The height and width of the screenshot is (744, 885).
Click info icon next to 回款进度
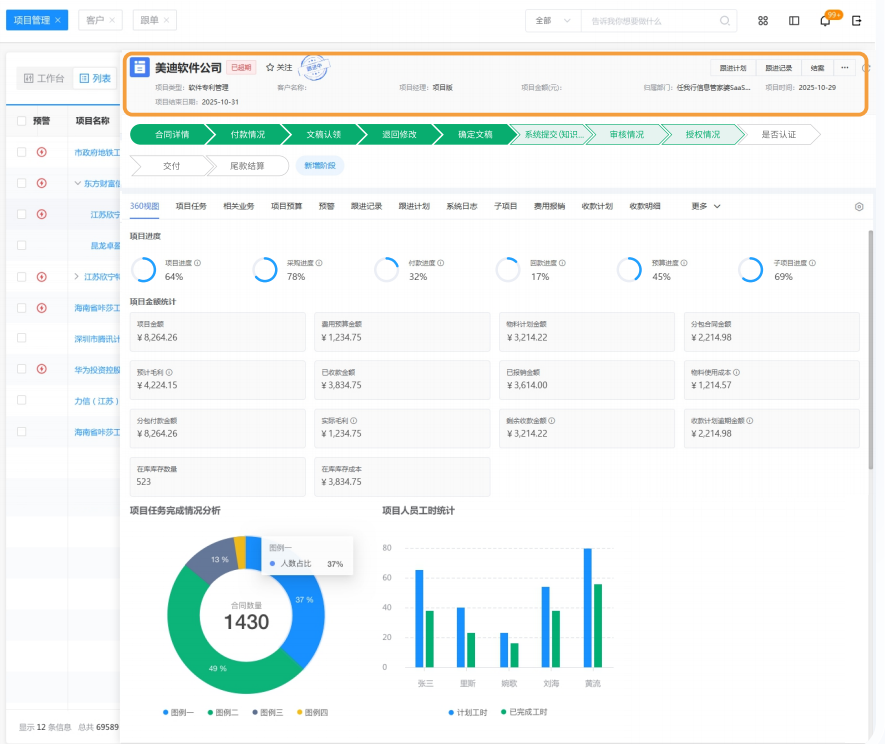(562, 263)
